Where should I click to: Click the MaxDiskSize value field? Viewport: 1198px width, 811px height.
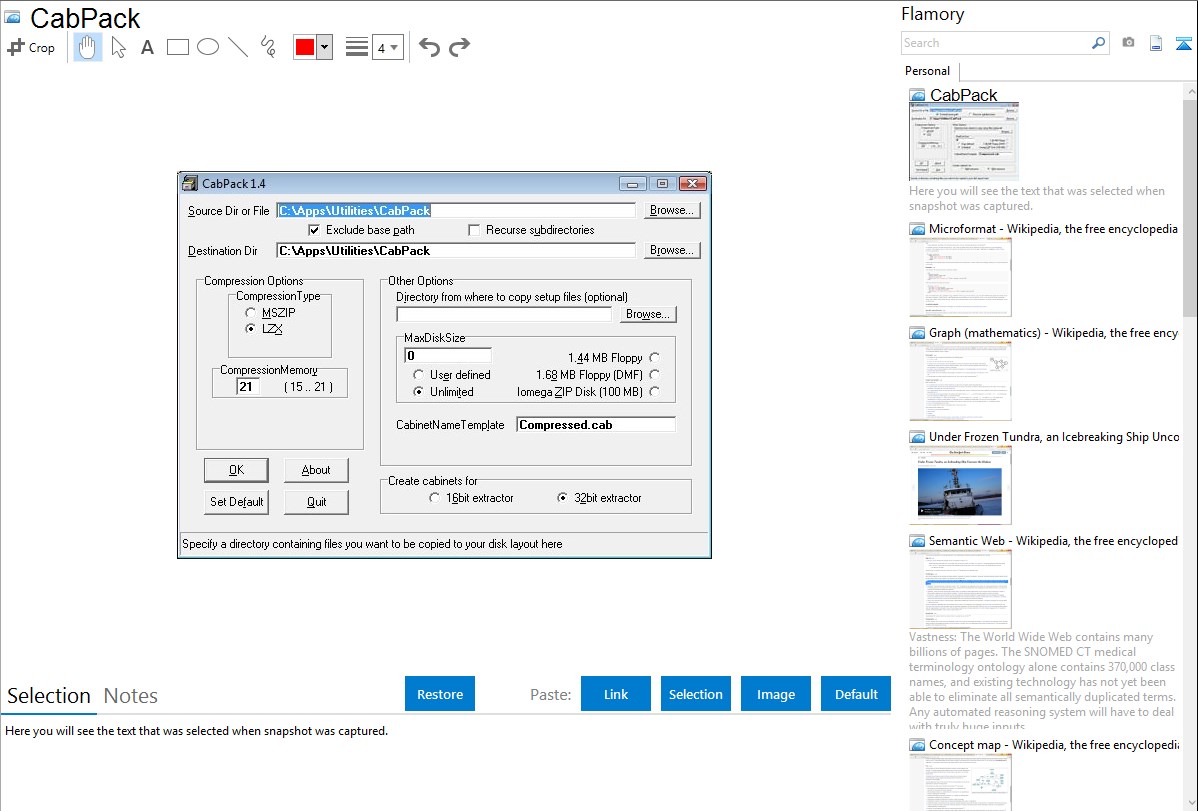coord(448,355)
